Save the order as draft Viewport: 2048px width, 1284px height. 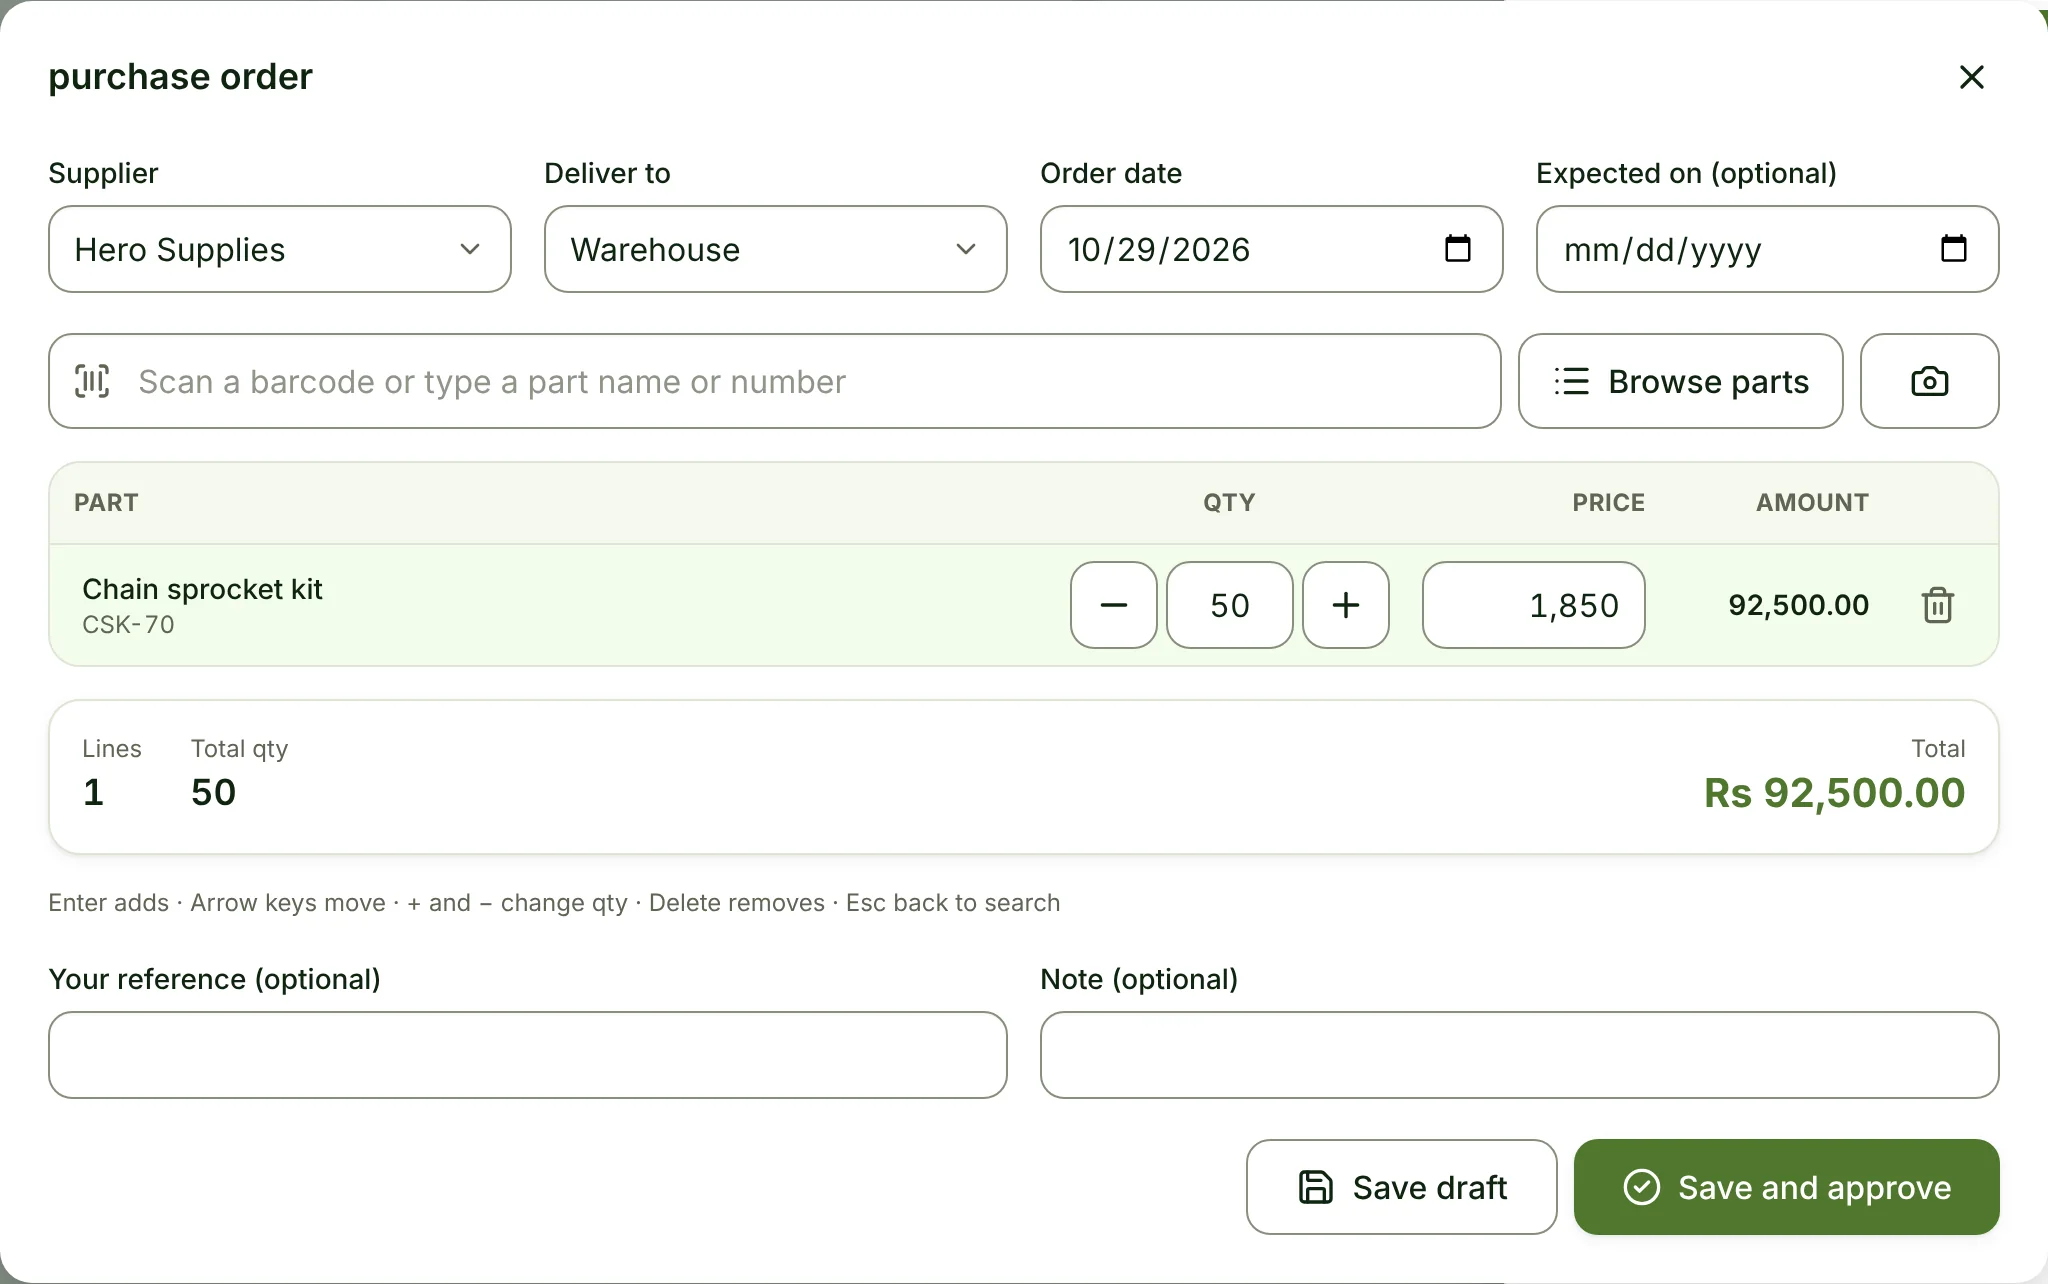click(x=1402, y=1187)
